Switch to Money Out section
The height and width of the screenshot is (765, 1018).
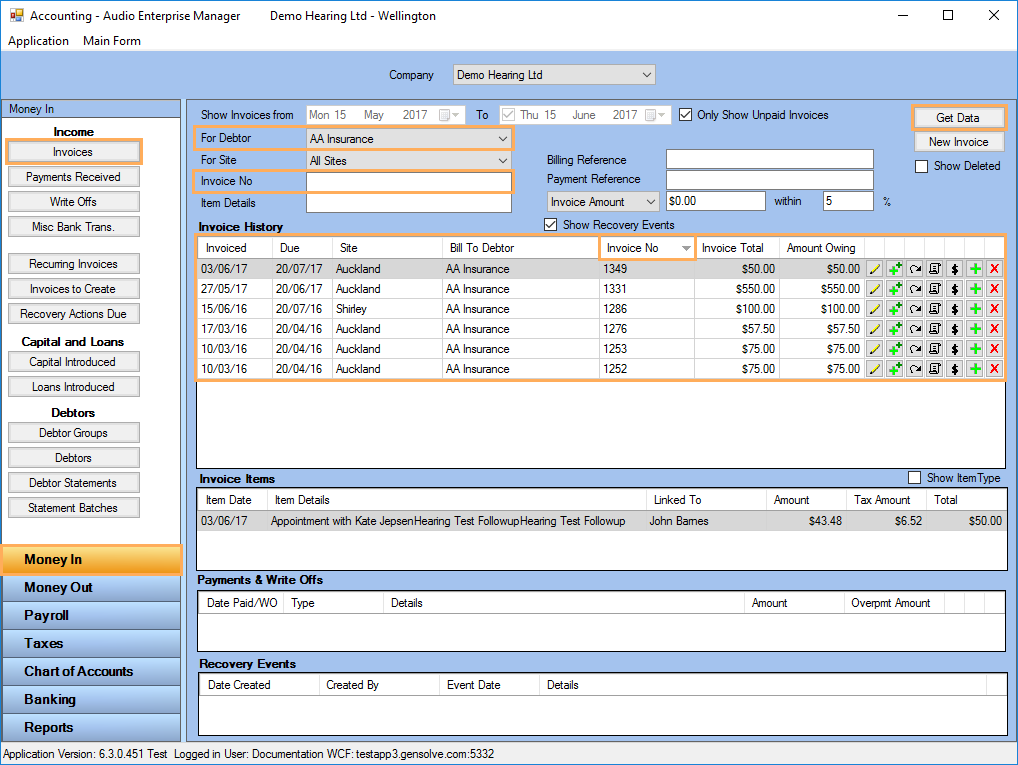click(x=92, y=588)
